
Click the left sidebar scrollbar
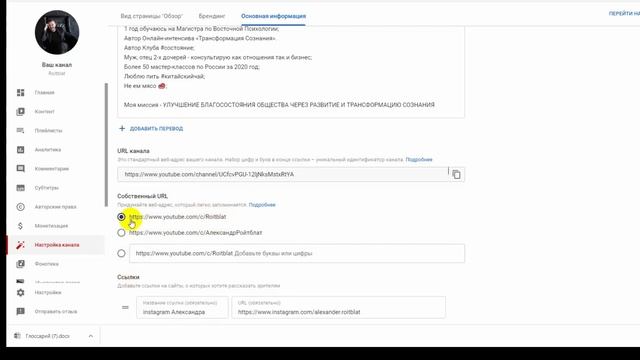106,145
